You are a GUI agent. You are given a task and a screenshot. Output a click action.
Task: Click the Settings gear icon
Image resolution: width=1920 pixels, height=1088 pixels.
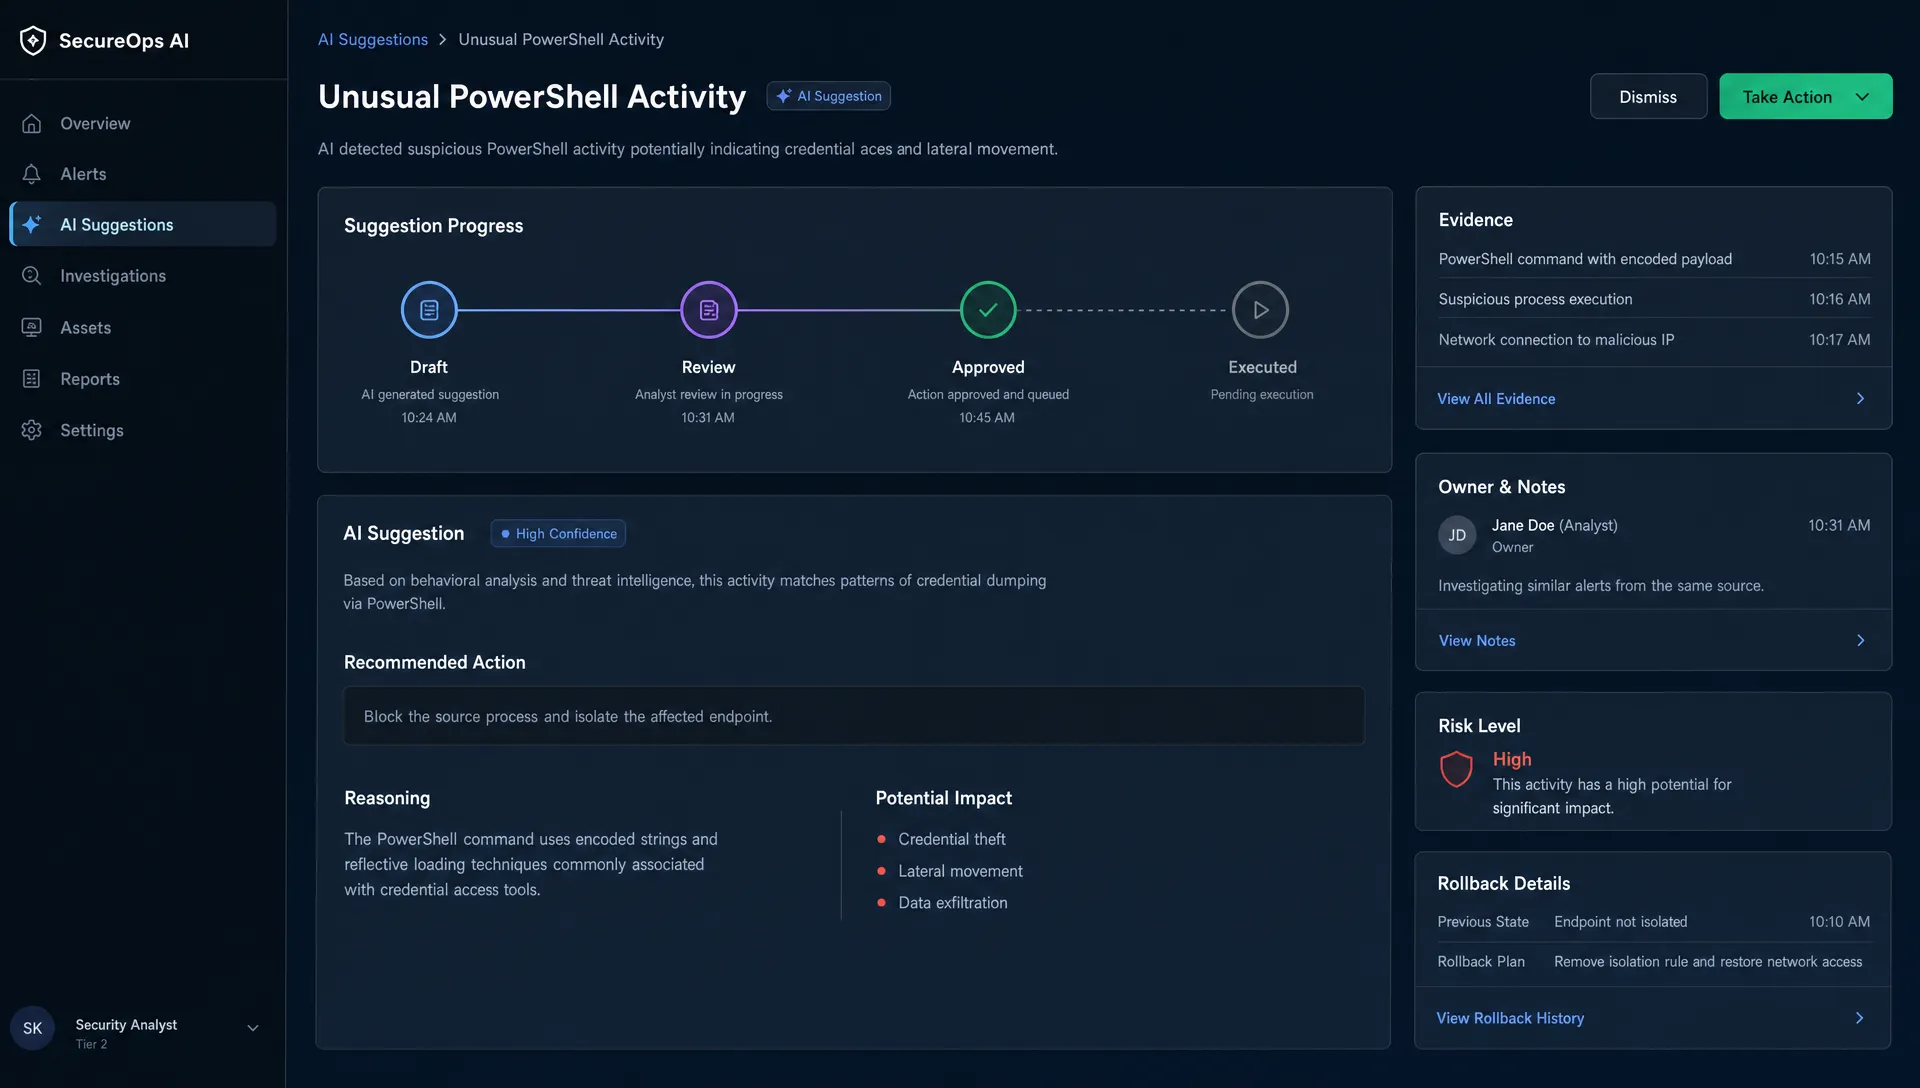(x=32, y=430)
